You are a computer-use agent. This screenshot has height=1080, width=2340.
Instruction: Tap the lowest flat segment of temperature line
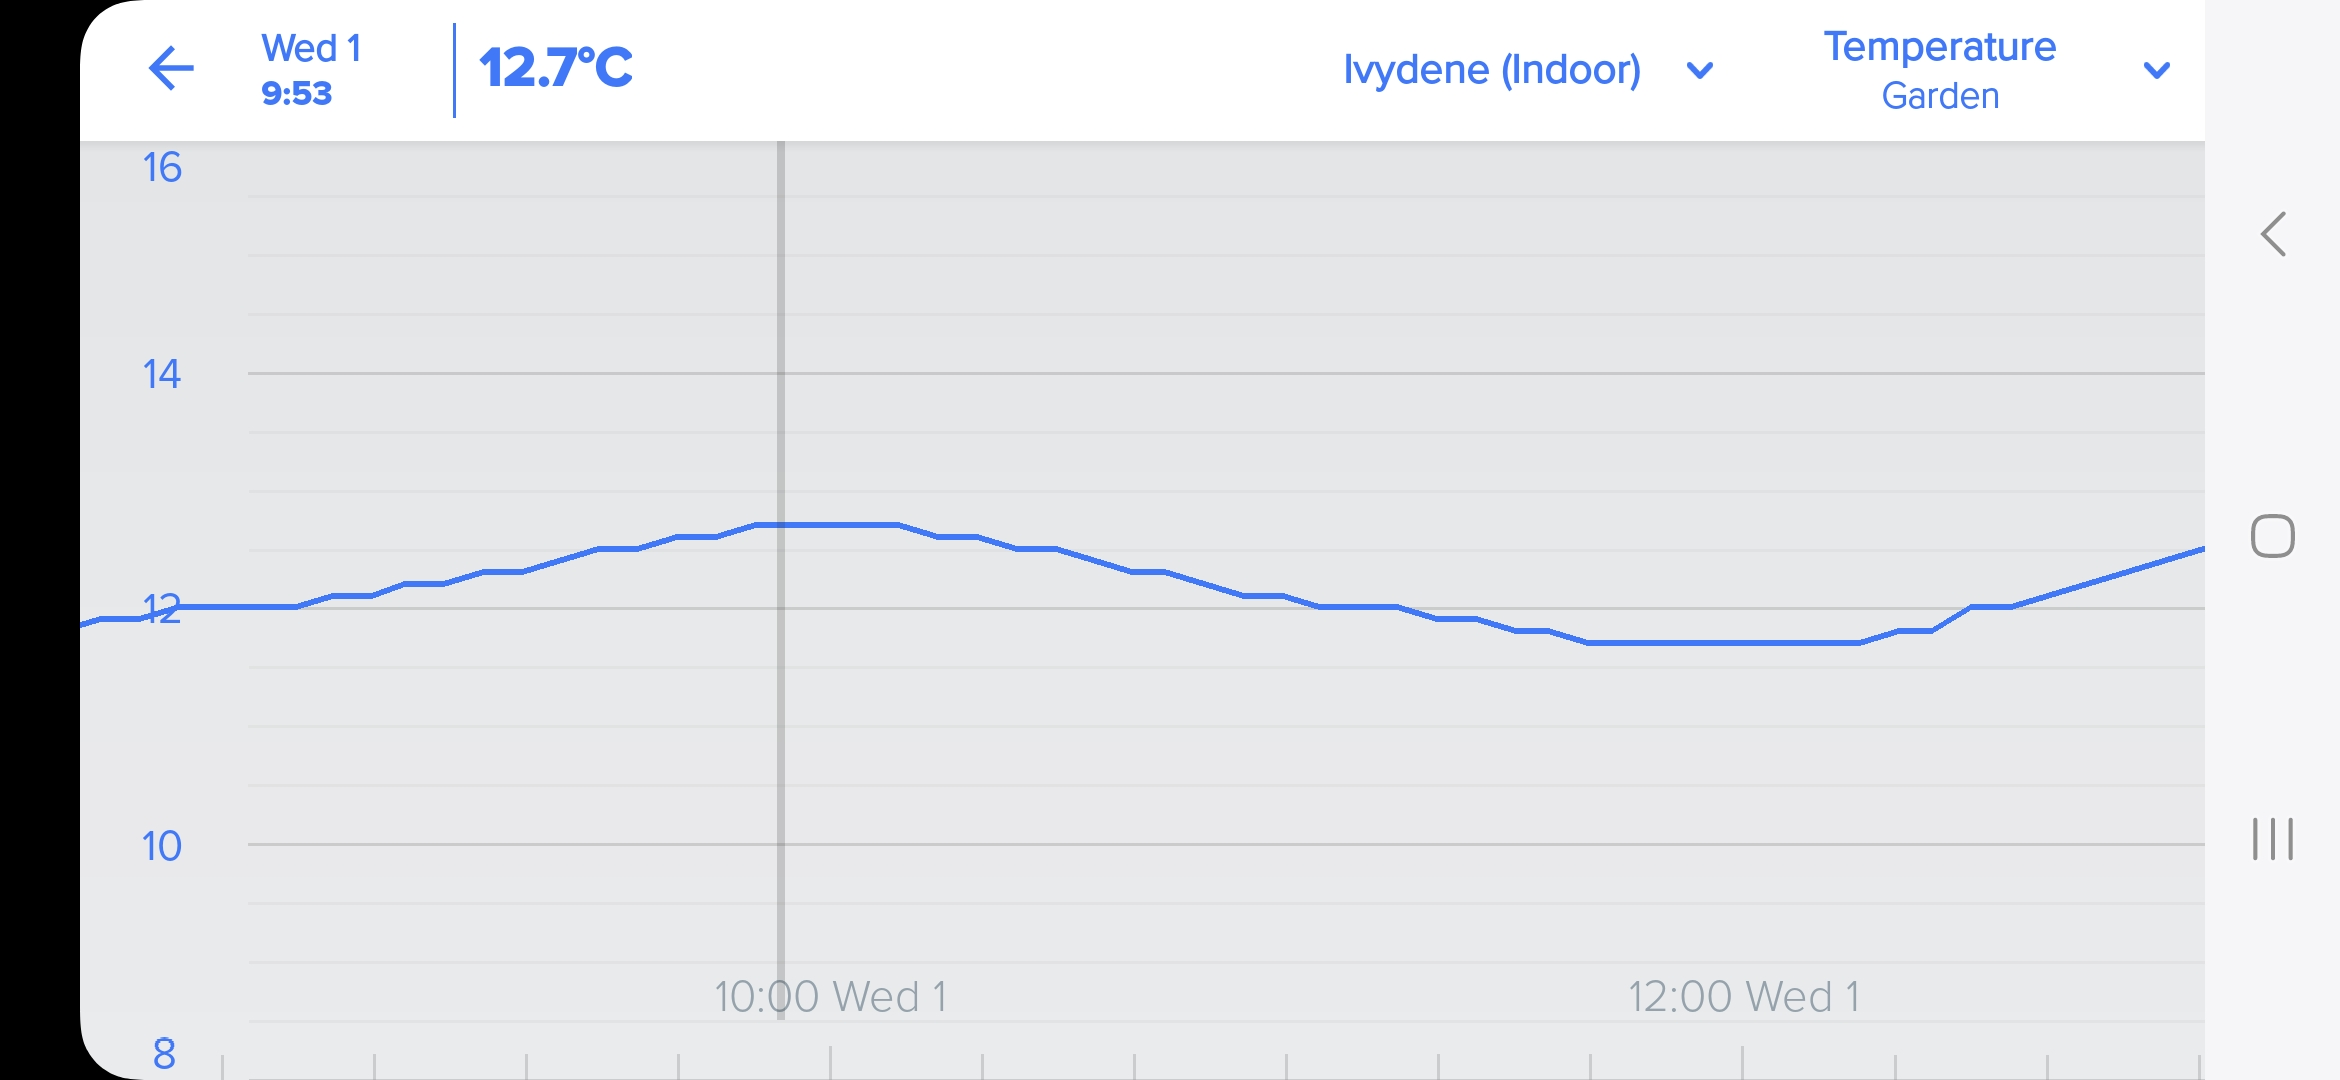tap(1722, 643)
